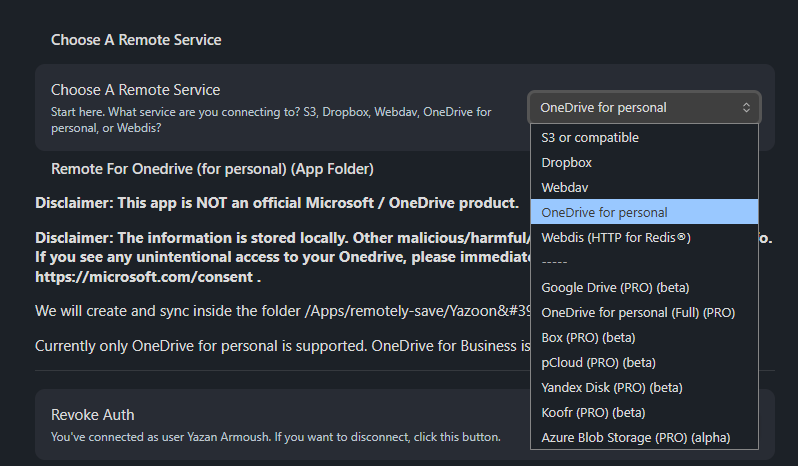Choose Google Drive (PRO) (beta)
Viewport: 798px width, 466px height.
pos(644,287)
